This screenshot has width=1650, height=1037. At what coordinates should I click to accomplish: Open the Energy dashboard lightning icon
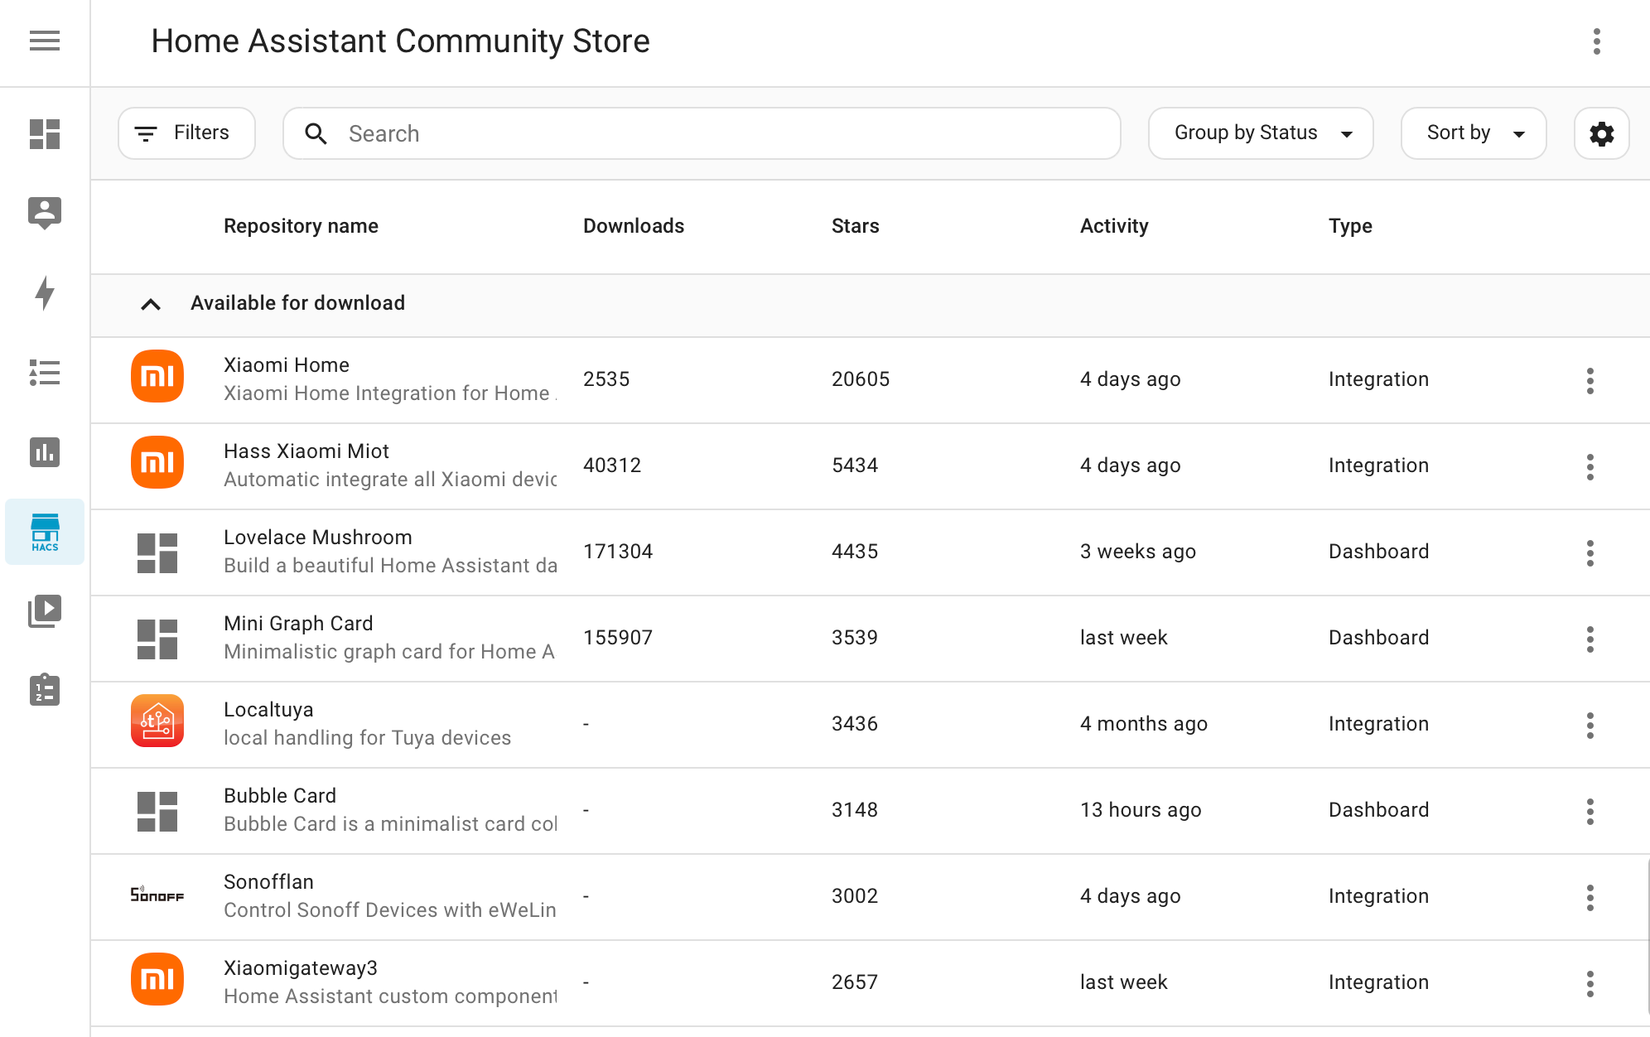(44, 294)
